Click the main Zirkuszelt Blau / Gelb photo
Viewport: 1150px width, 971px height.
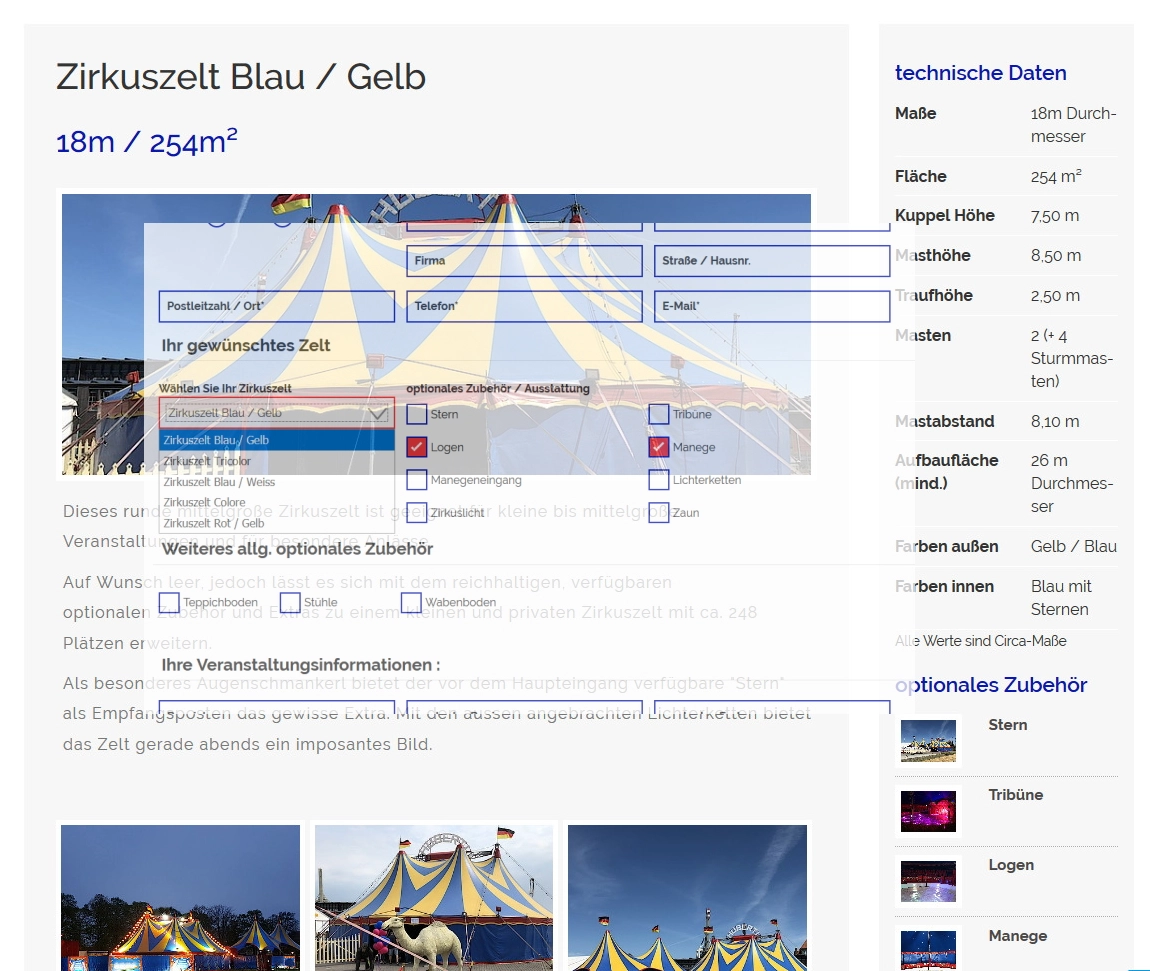click(436, 334)
